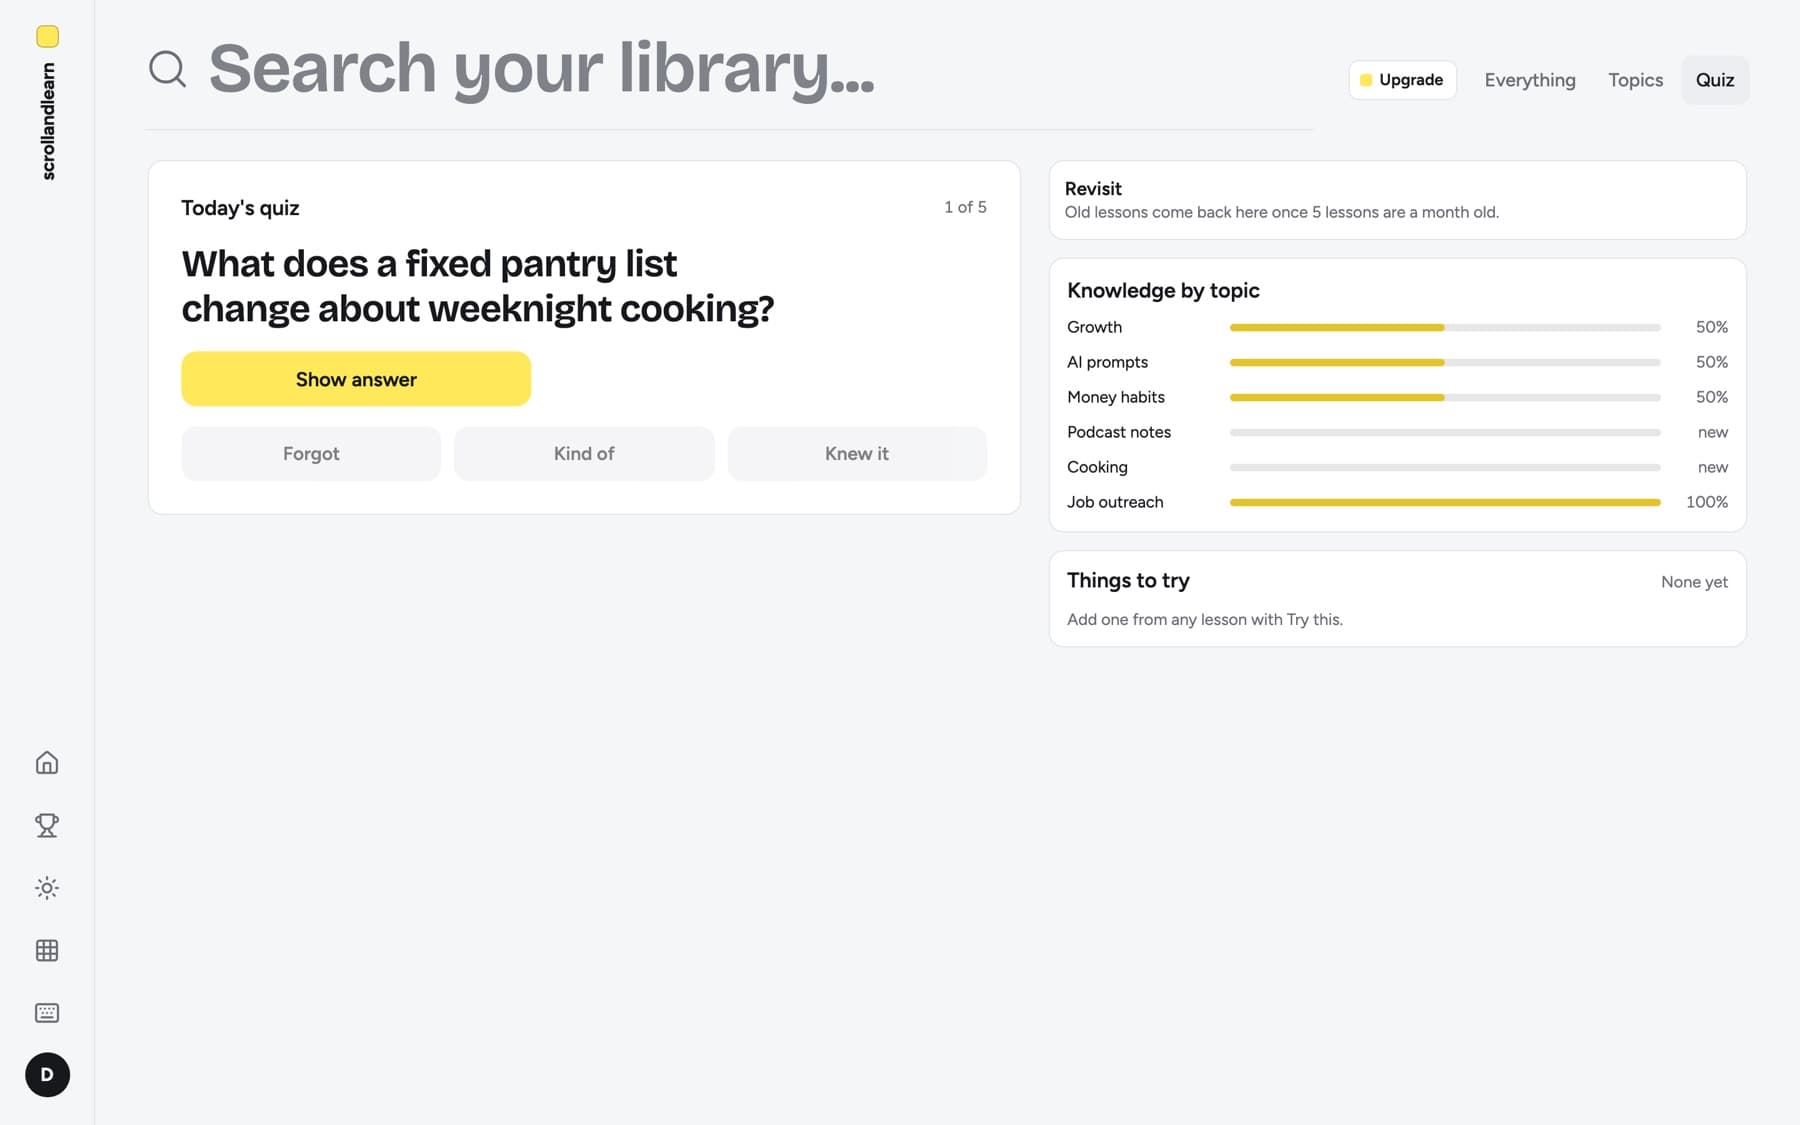Image resolution: width=1800 pixels, height=1125 pixels.
Task: Click the Knowledge by topic heading
Action: coord(1163,290)
